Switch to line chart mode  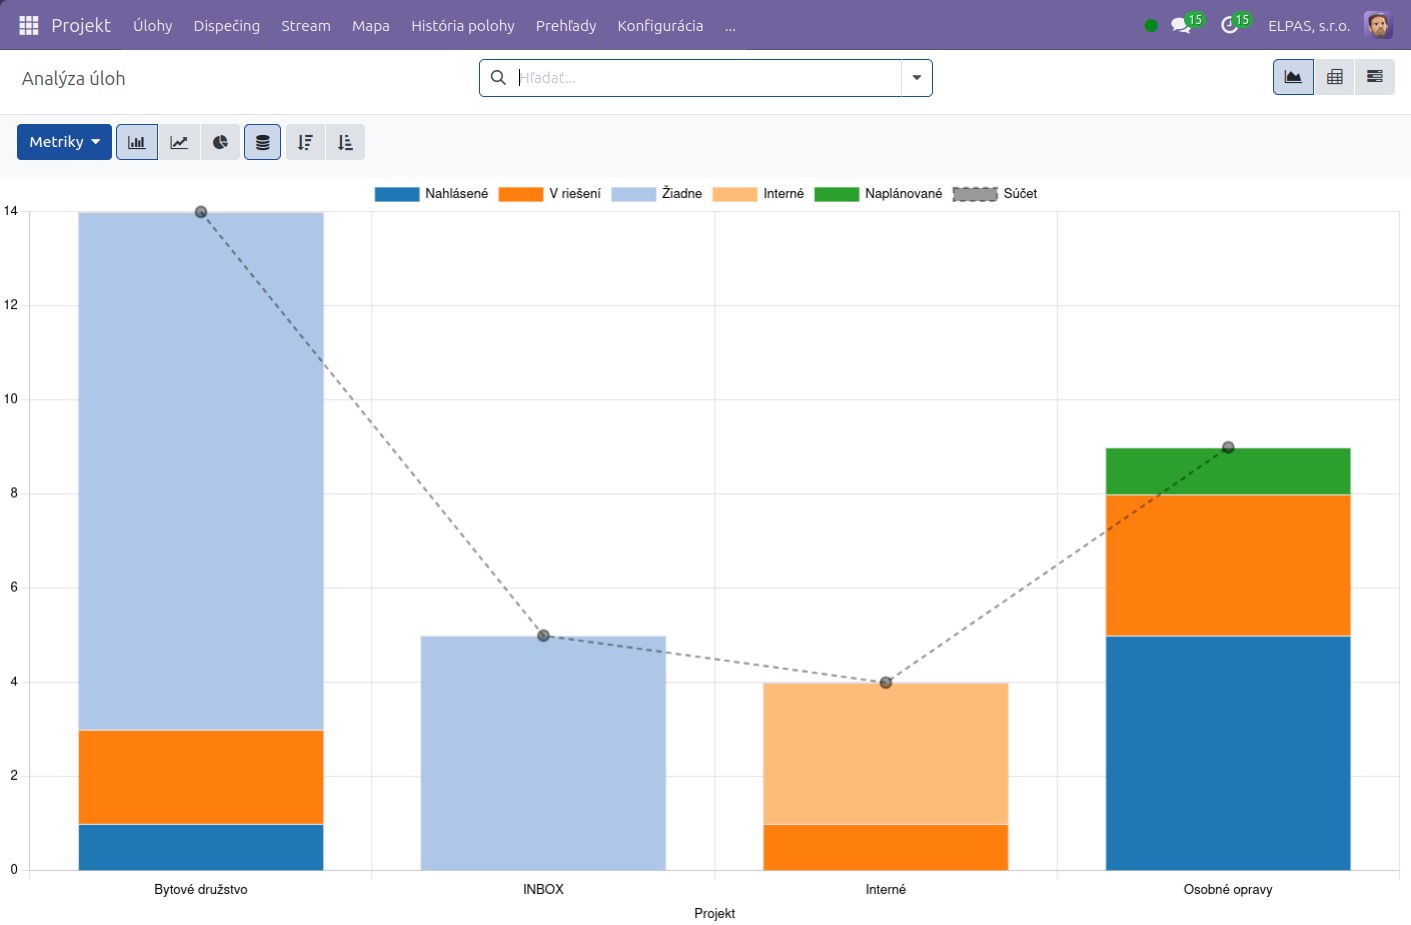[x=179, y=142]
